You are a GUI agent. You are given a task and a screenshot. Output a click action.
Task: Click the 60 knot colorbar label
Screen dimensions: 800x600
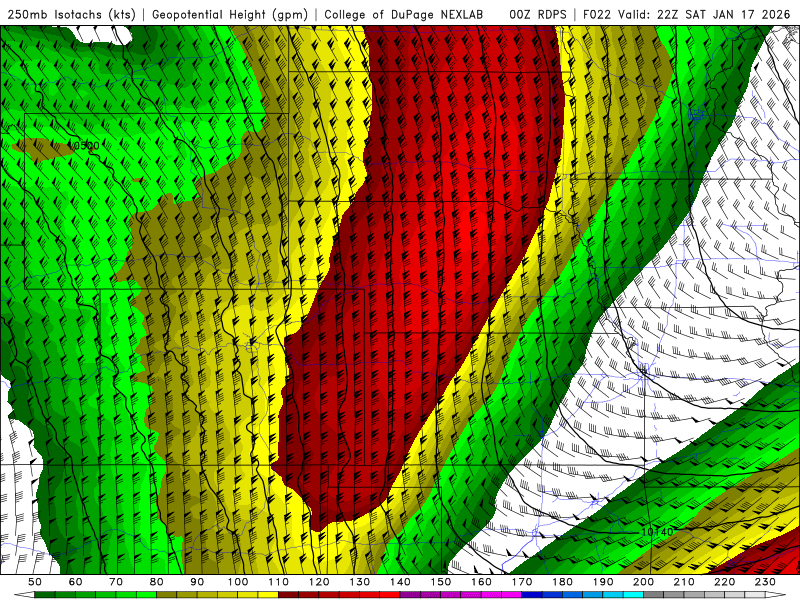(76, 582)
